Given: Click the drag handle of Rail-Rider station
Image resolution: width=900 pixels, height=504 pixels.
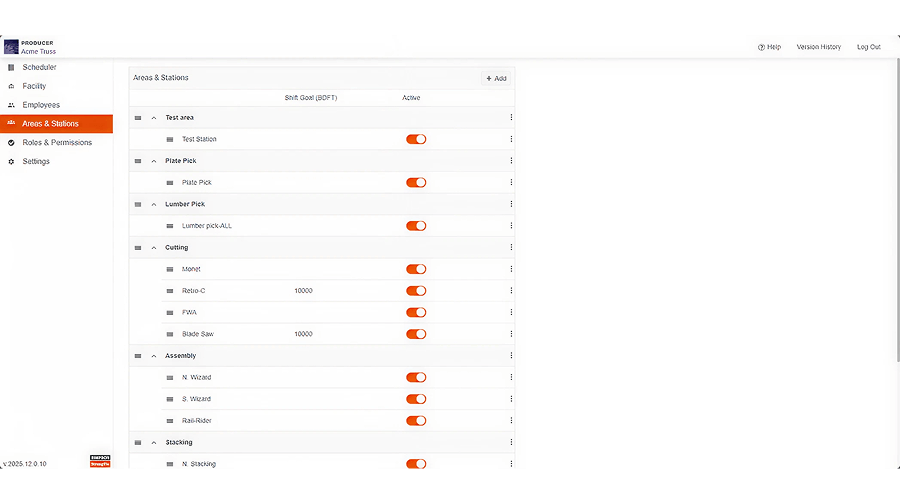Looking at the screenshot, I should (x=170, y=421).
